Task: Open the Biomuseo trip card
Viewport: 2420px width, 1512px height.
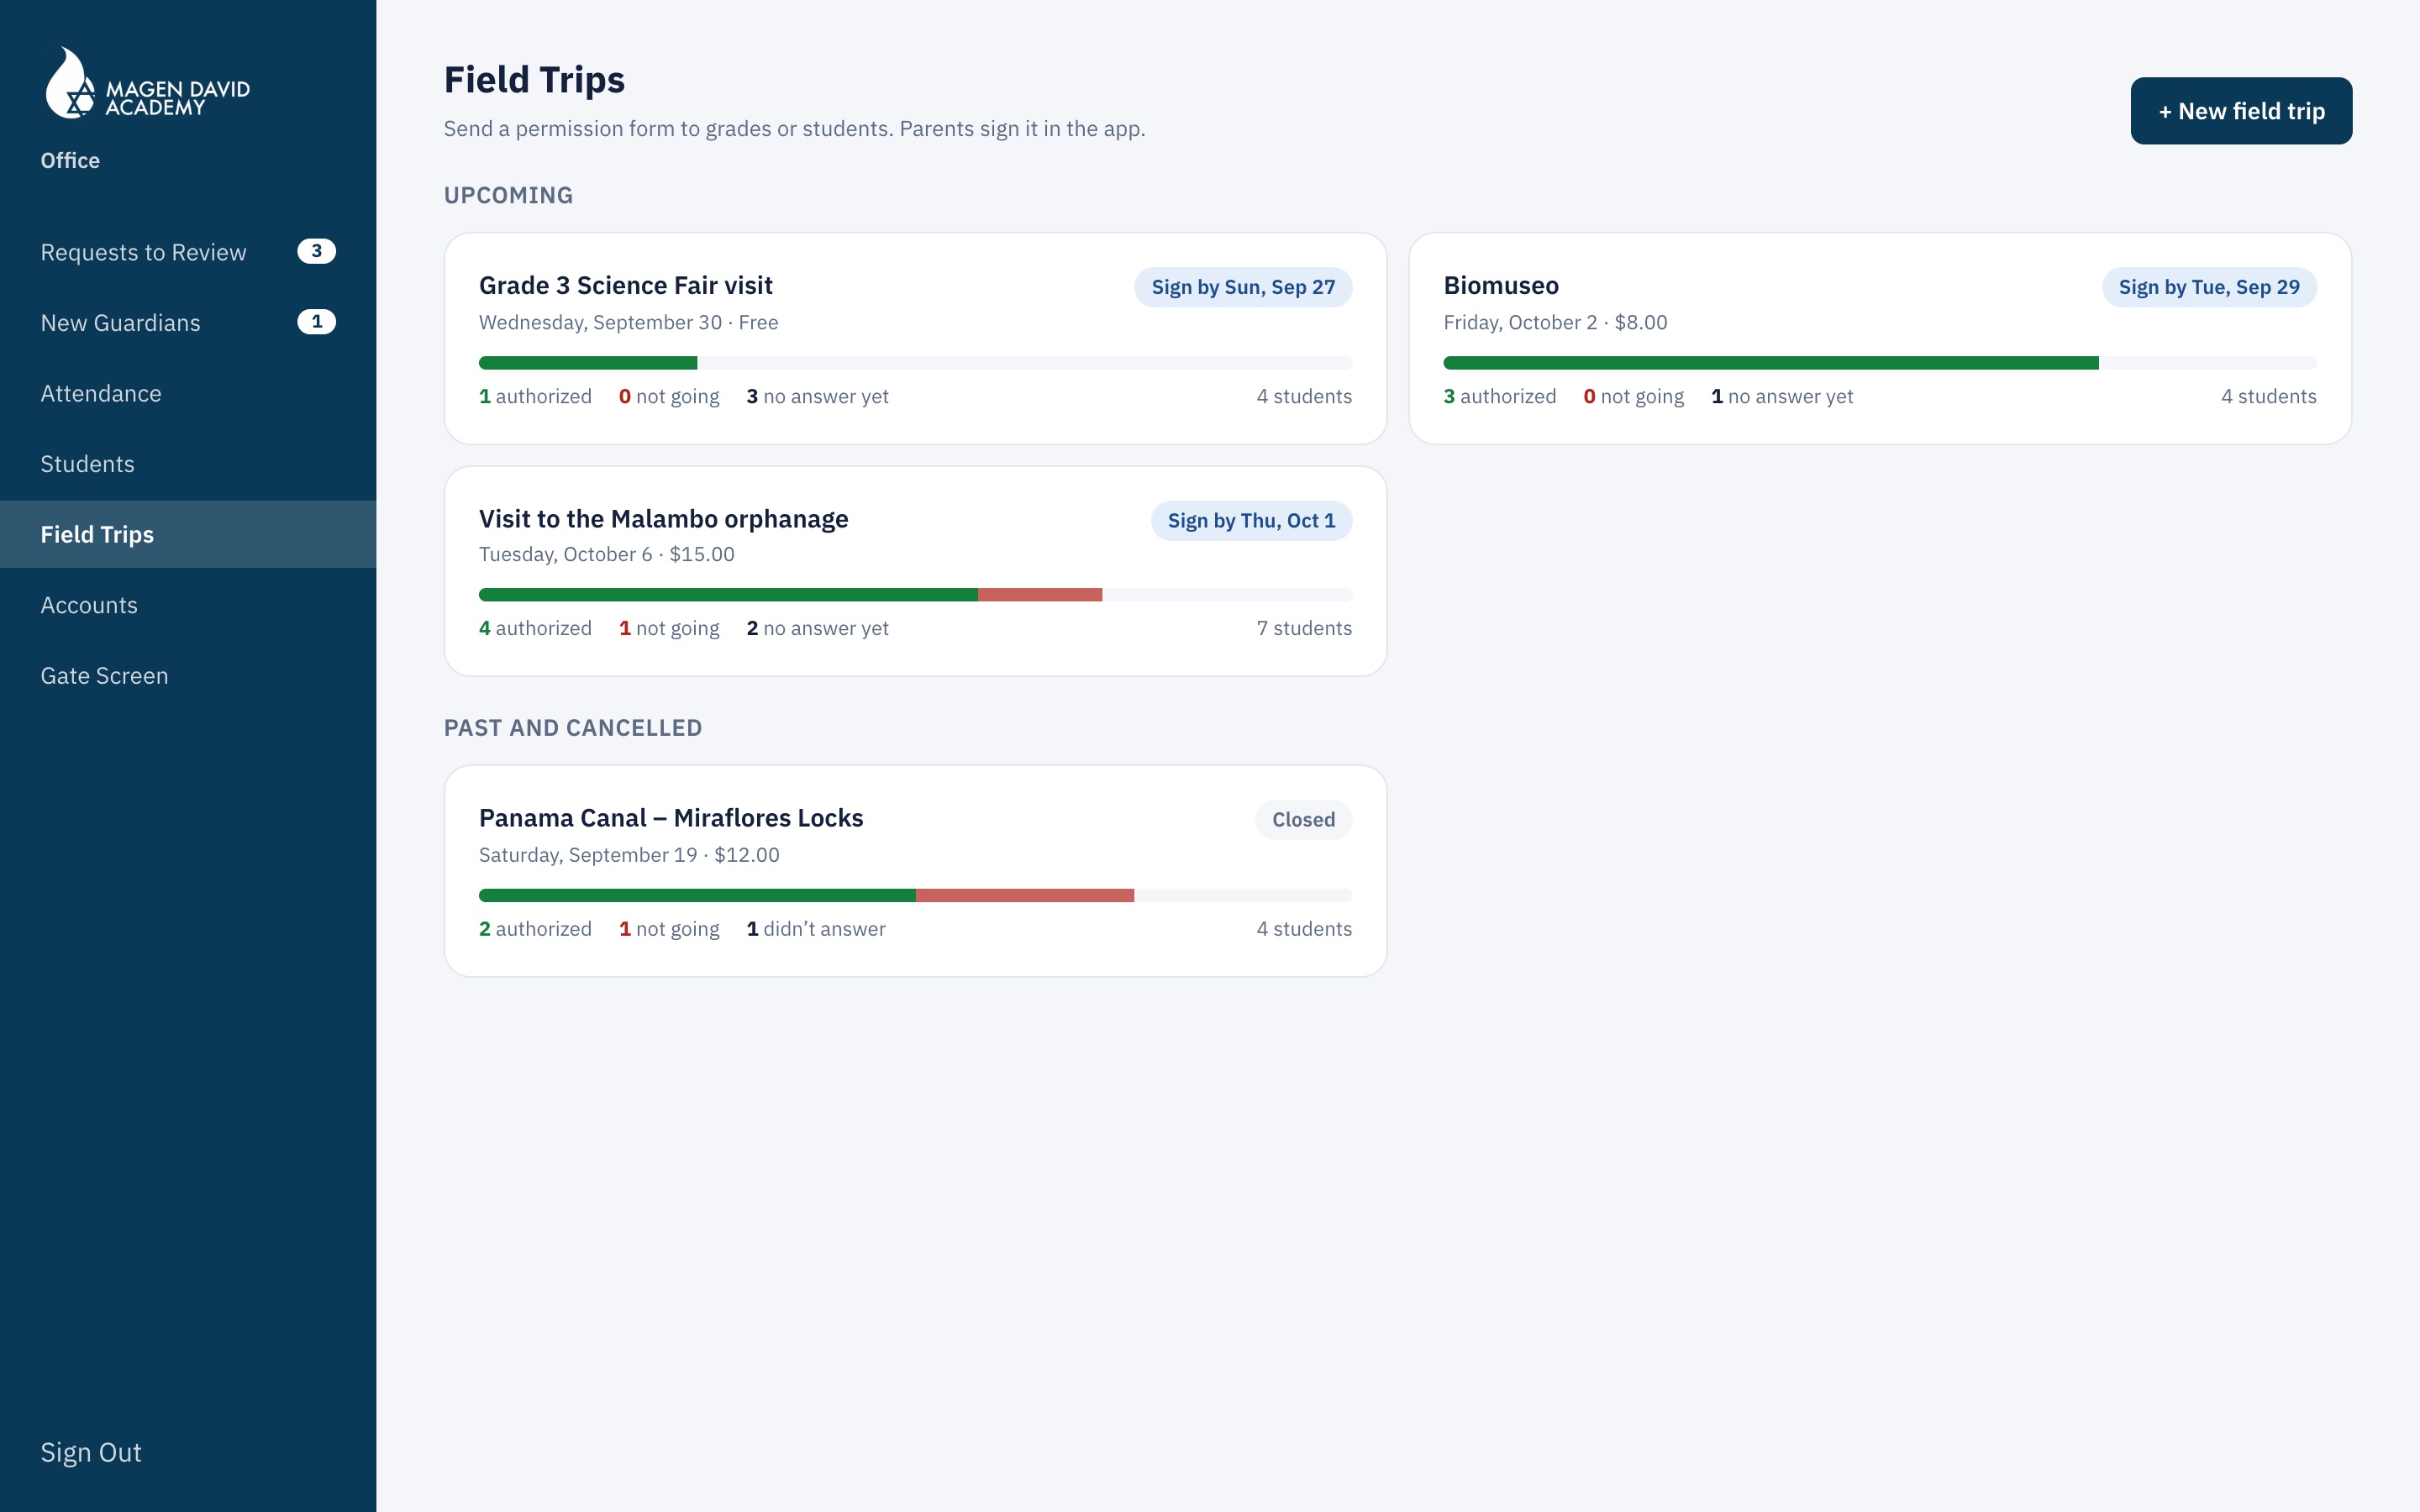Action: point(1880,339)
